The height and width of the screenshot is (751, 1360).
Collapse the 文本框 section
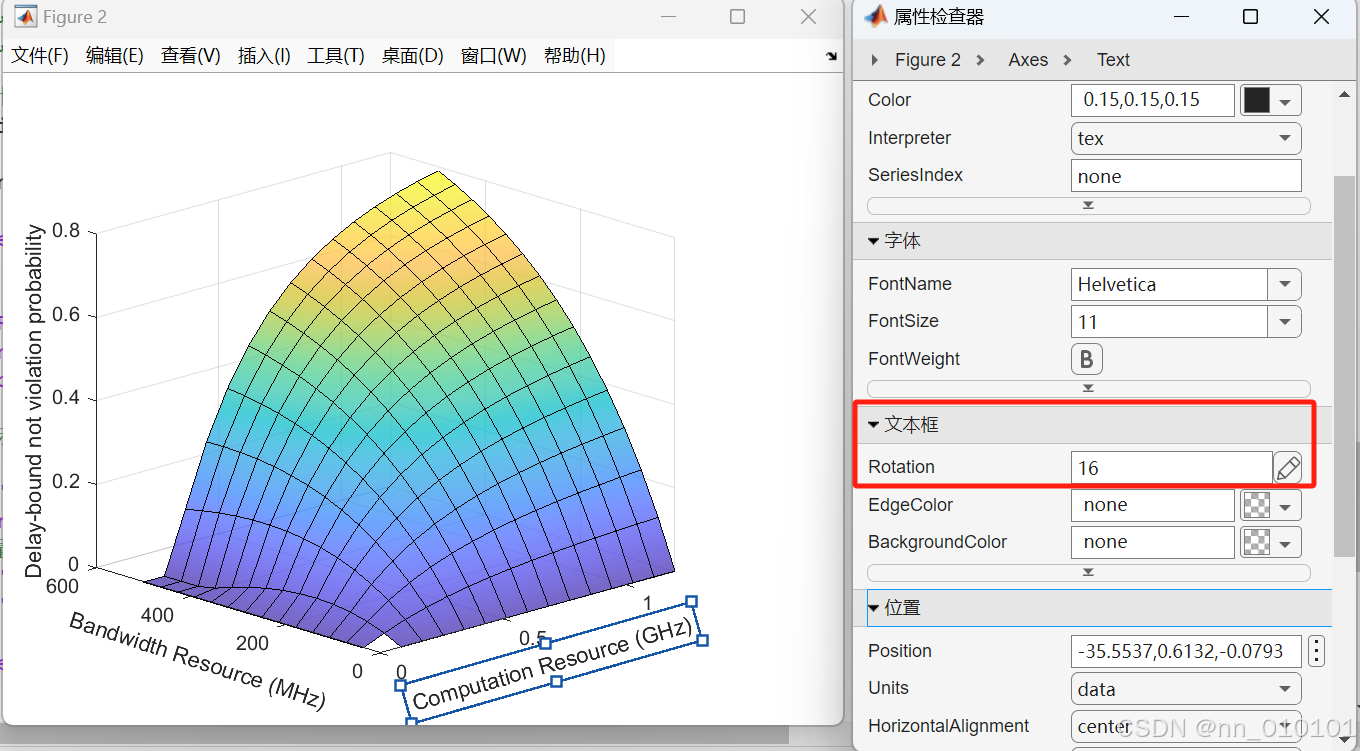point(873,425)
